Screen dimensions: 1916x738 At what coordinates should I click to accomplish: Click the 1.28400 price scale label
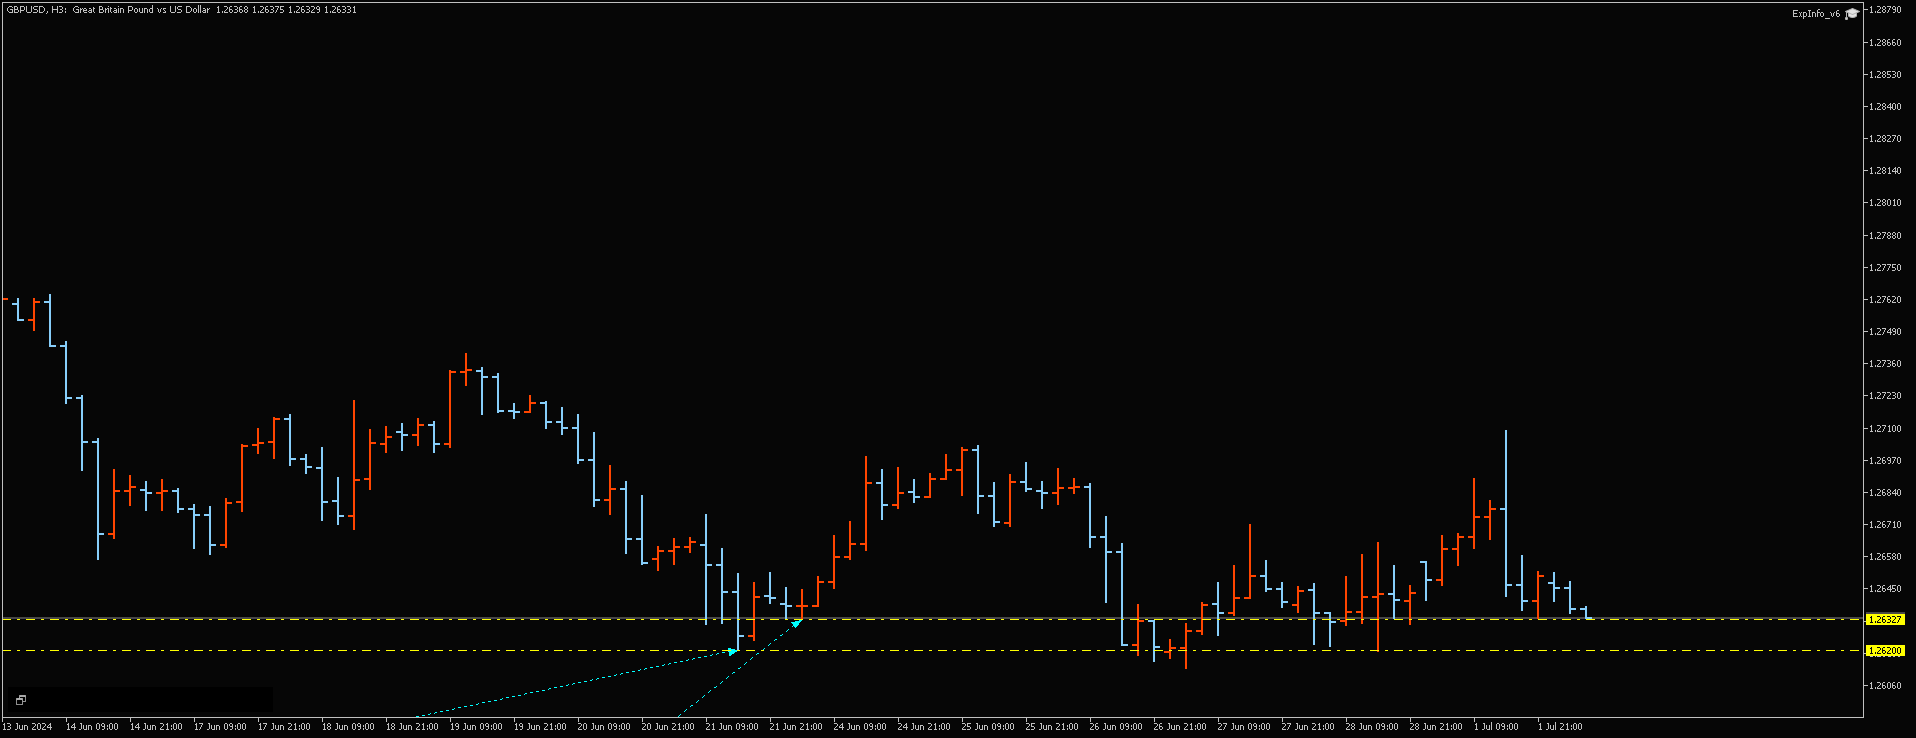(x=1885, y=107)
